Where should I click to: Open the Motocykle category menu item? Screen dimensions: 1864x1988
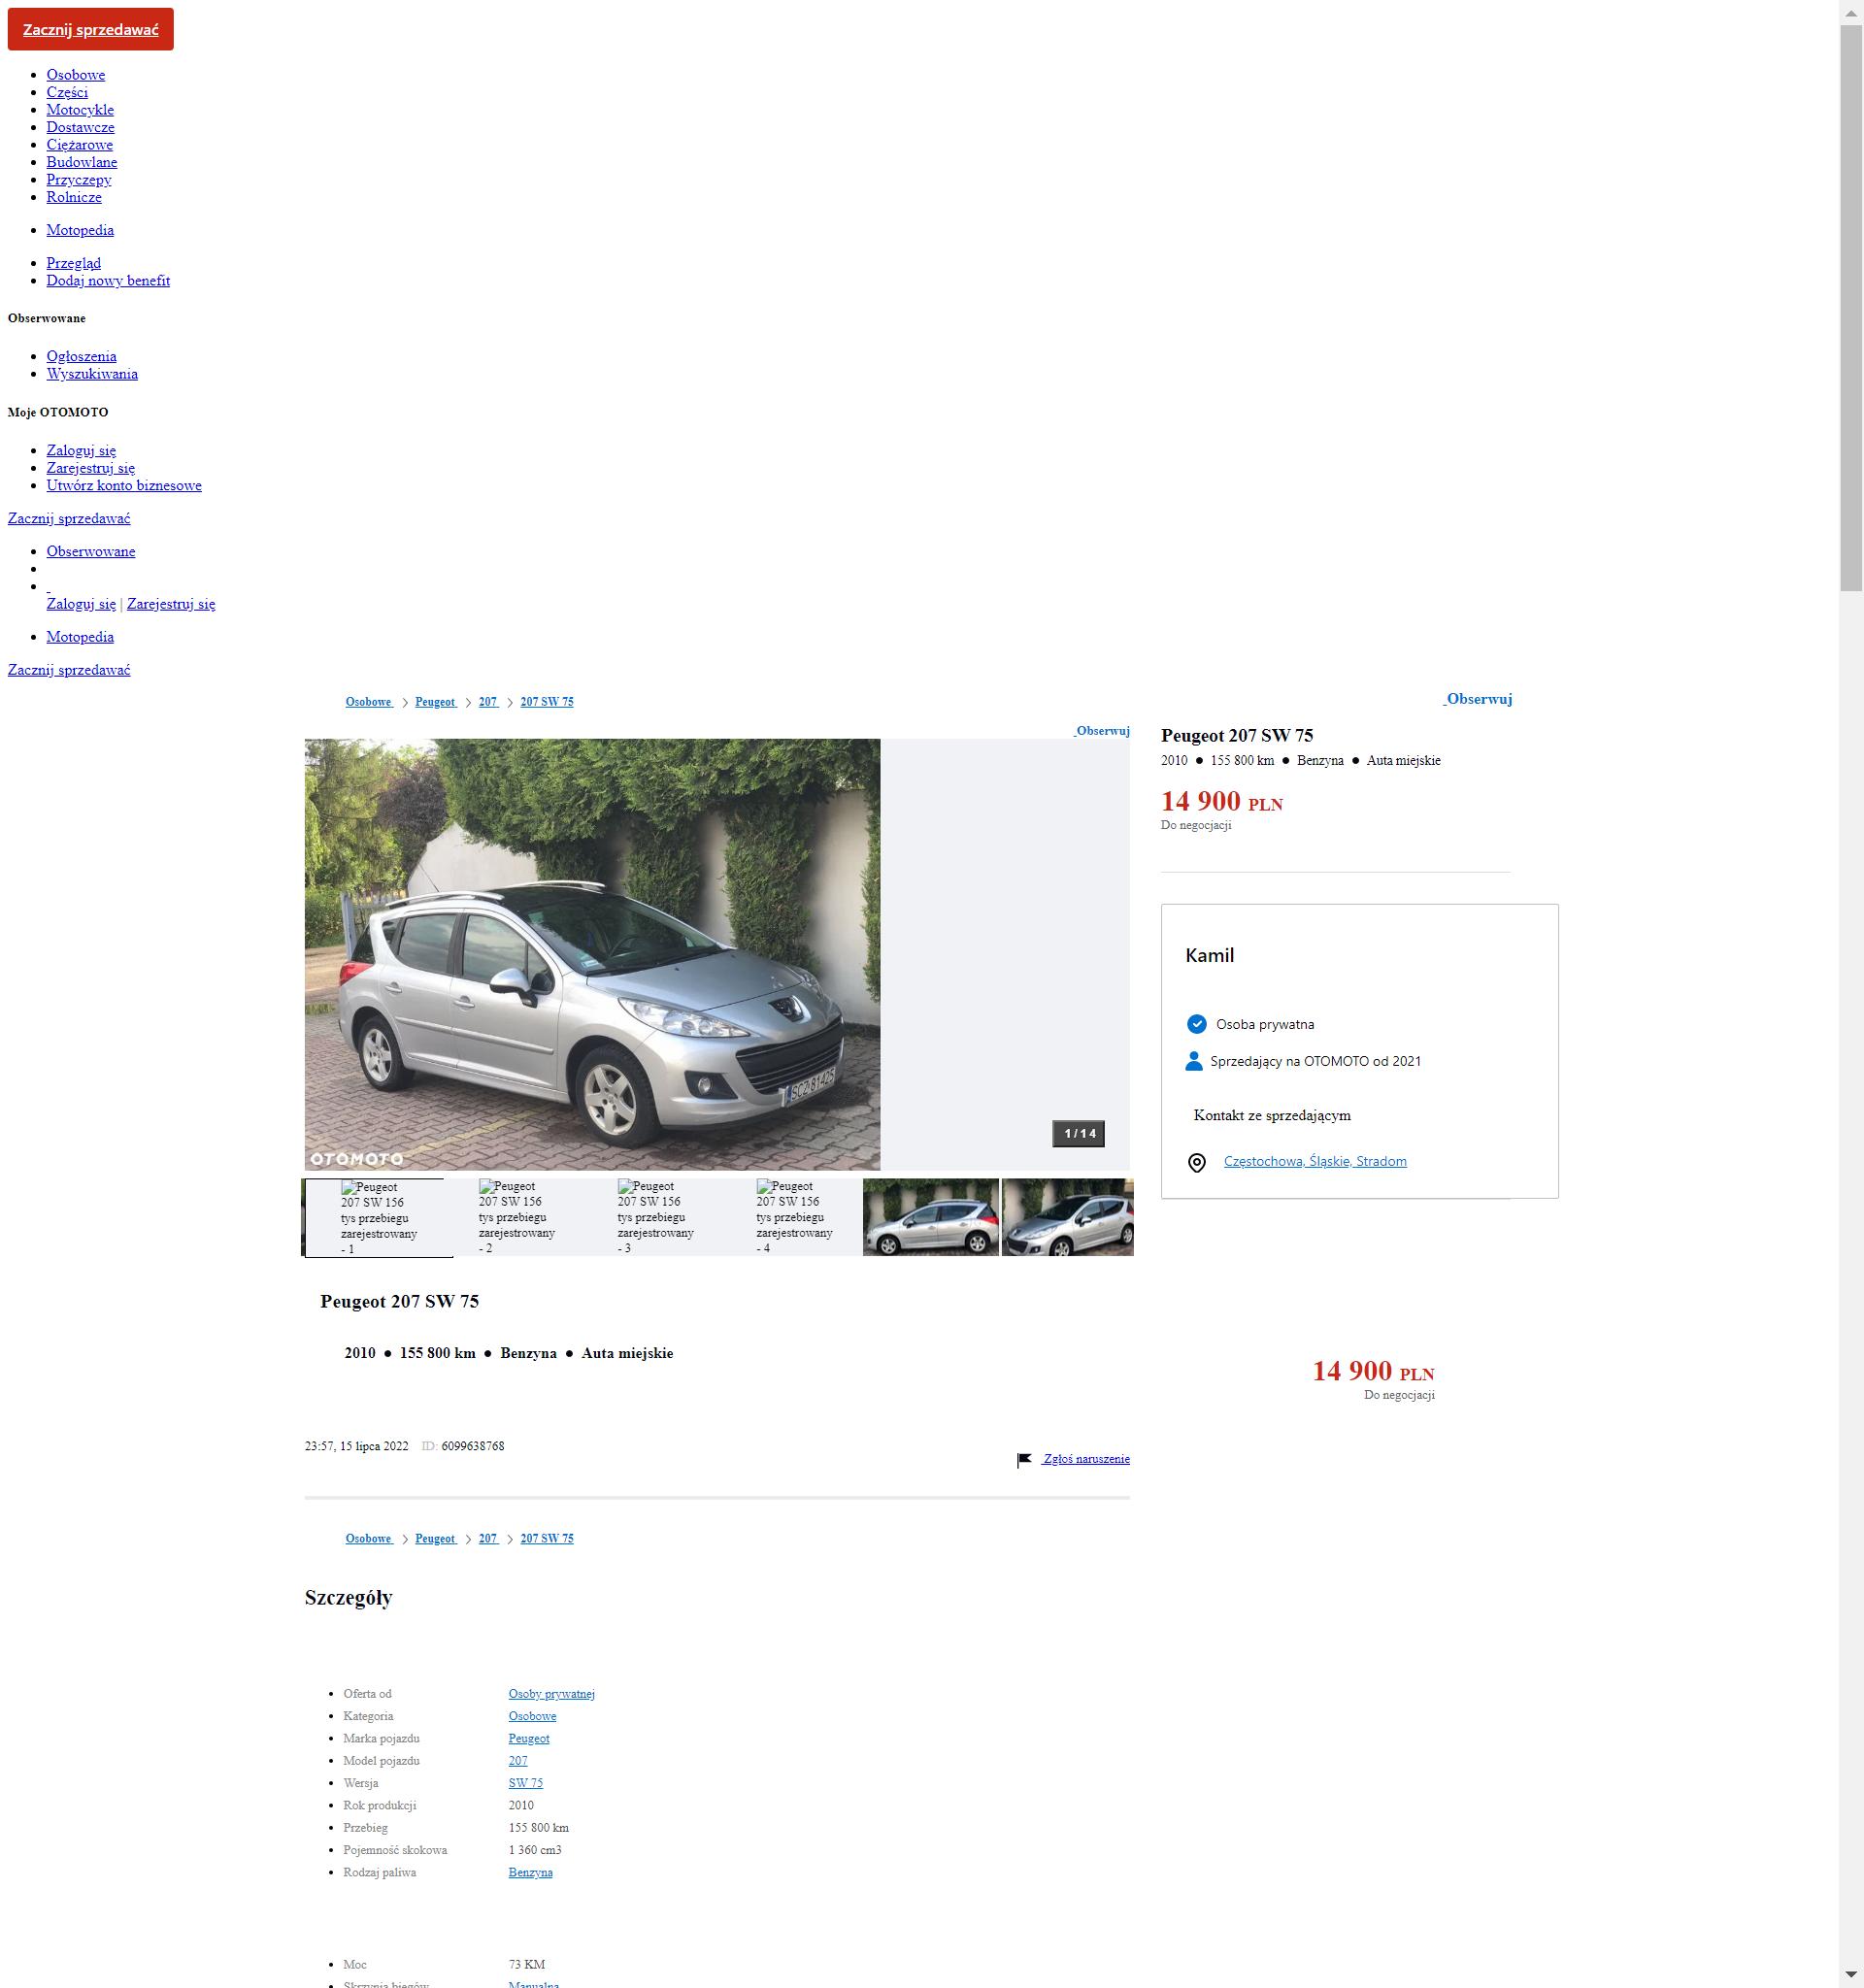[x=80, y=110]
